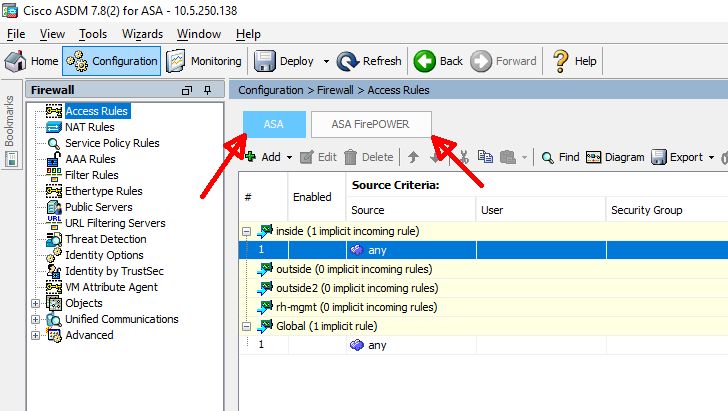Viewport: 728px width, 411px height.
Task: Switch to the Configuration view
Action: coord(111,61)
